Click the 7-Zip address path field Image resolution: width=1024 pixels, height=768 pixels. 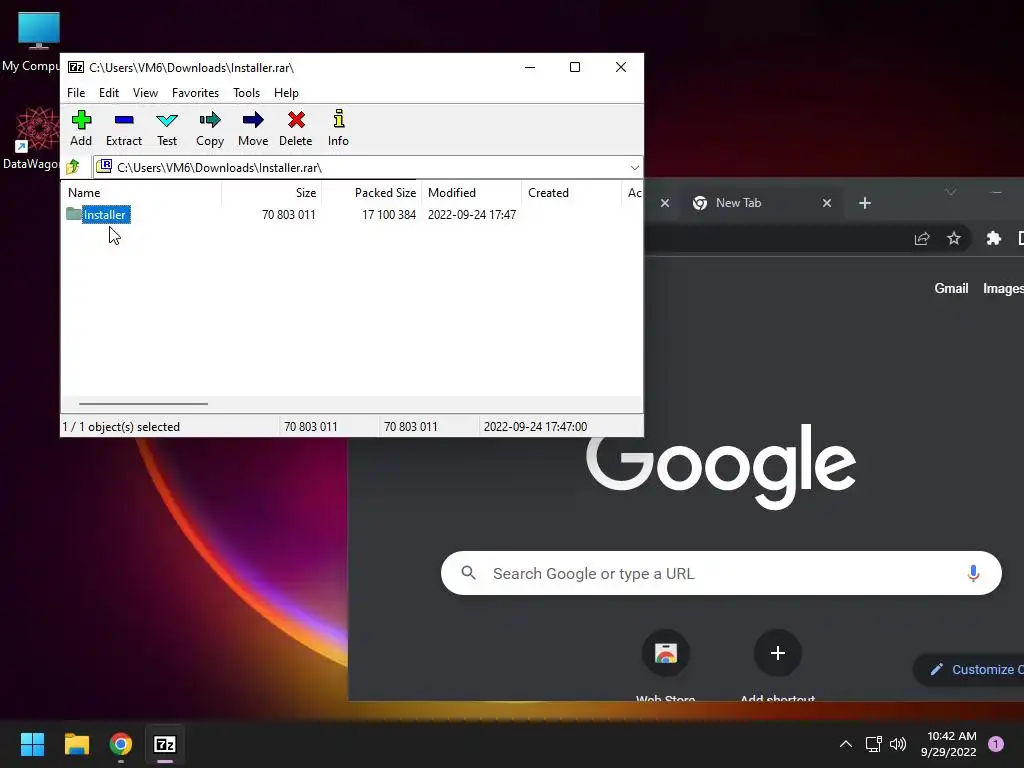[367, 168]
